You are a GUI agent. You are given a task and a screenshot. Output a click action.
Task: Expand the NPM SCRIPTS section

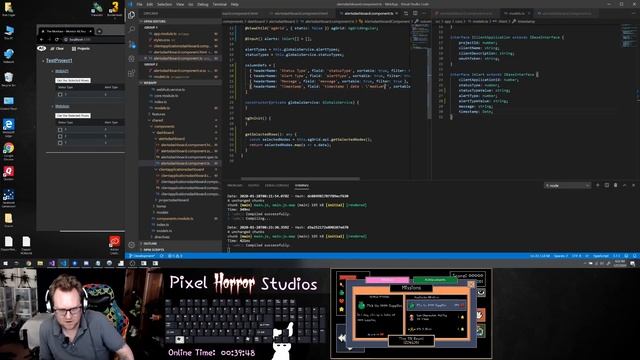[x=180, y=249]
